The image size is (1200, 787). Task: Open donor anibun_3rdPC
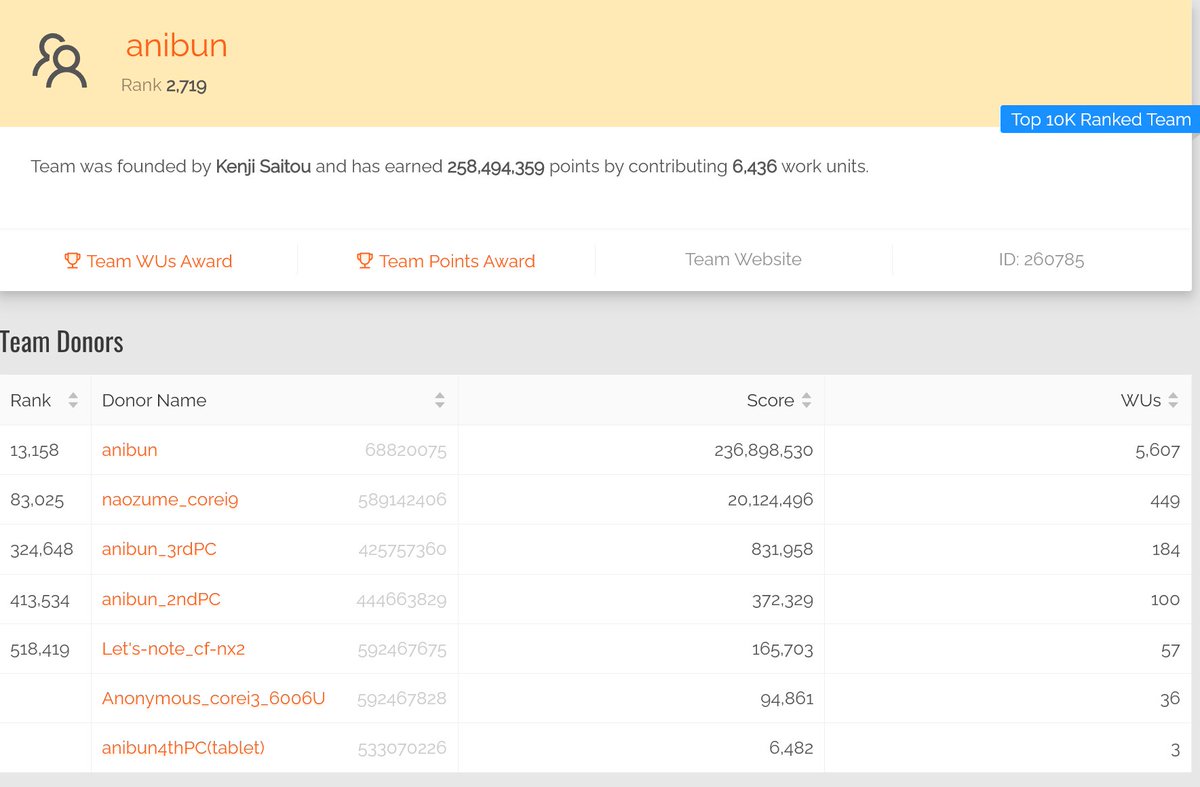tap(159, 549)
